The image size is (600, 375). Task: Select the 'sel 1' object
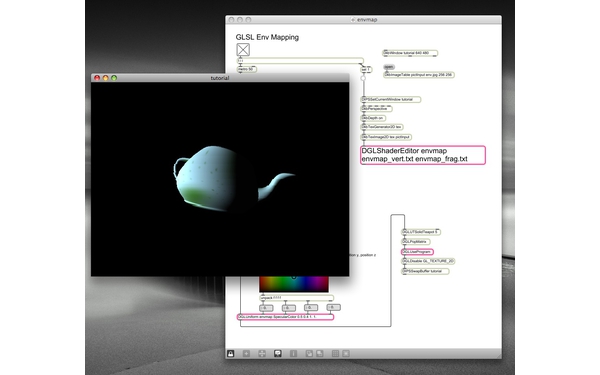(x=366, y=70)
